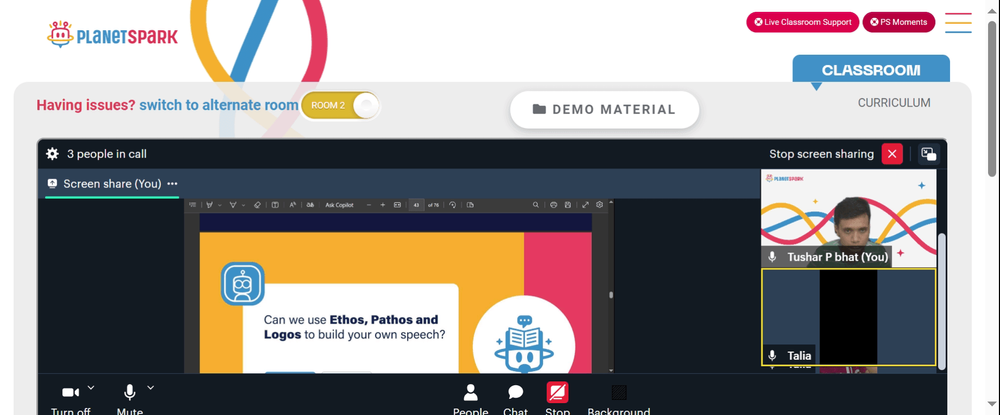Screen dimensions: 1000x415
Task: Open the call settings gear
Action: (x=52, y=154)
